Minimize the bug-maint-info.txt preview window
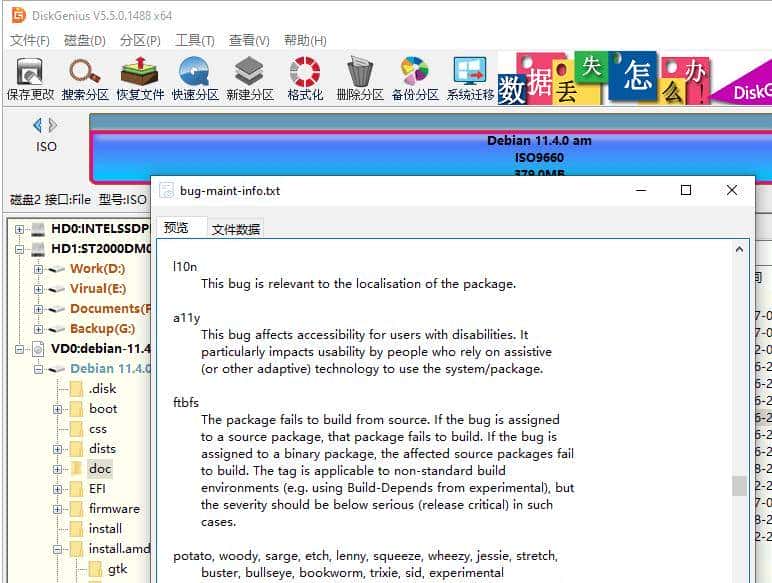This screenshot has height=583, width=772. pyautogui.click(x=641, y=190)
